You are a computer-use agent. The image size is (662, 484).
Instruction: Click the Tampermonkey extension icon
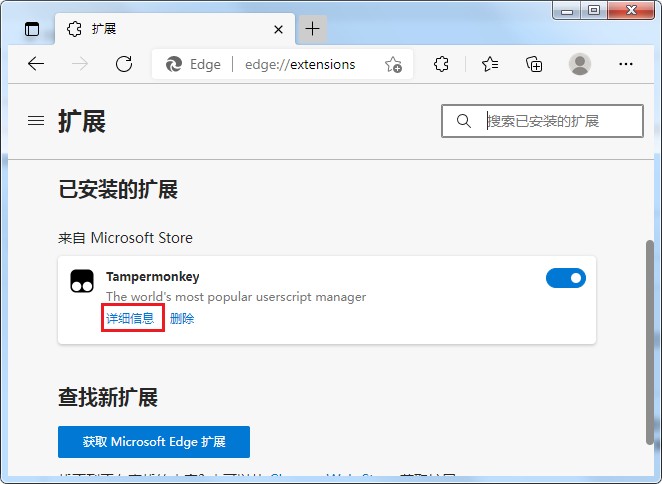[x=82, y=281]
